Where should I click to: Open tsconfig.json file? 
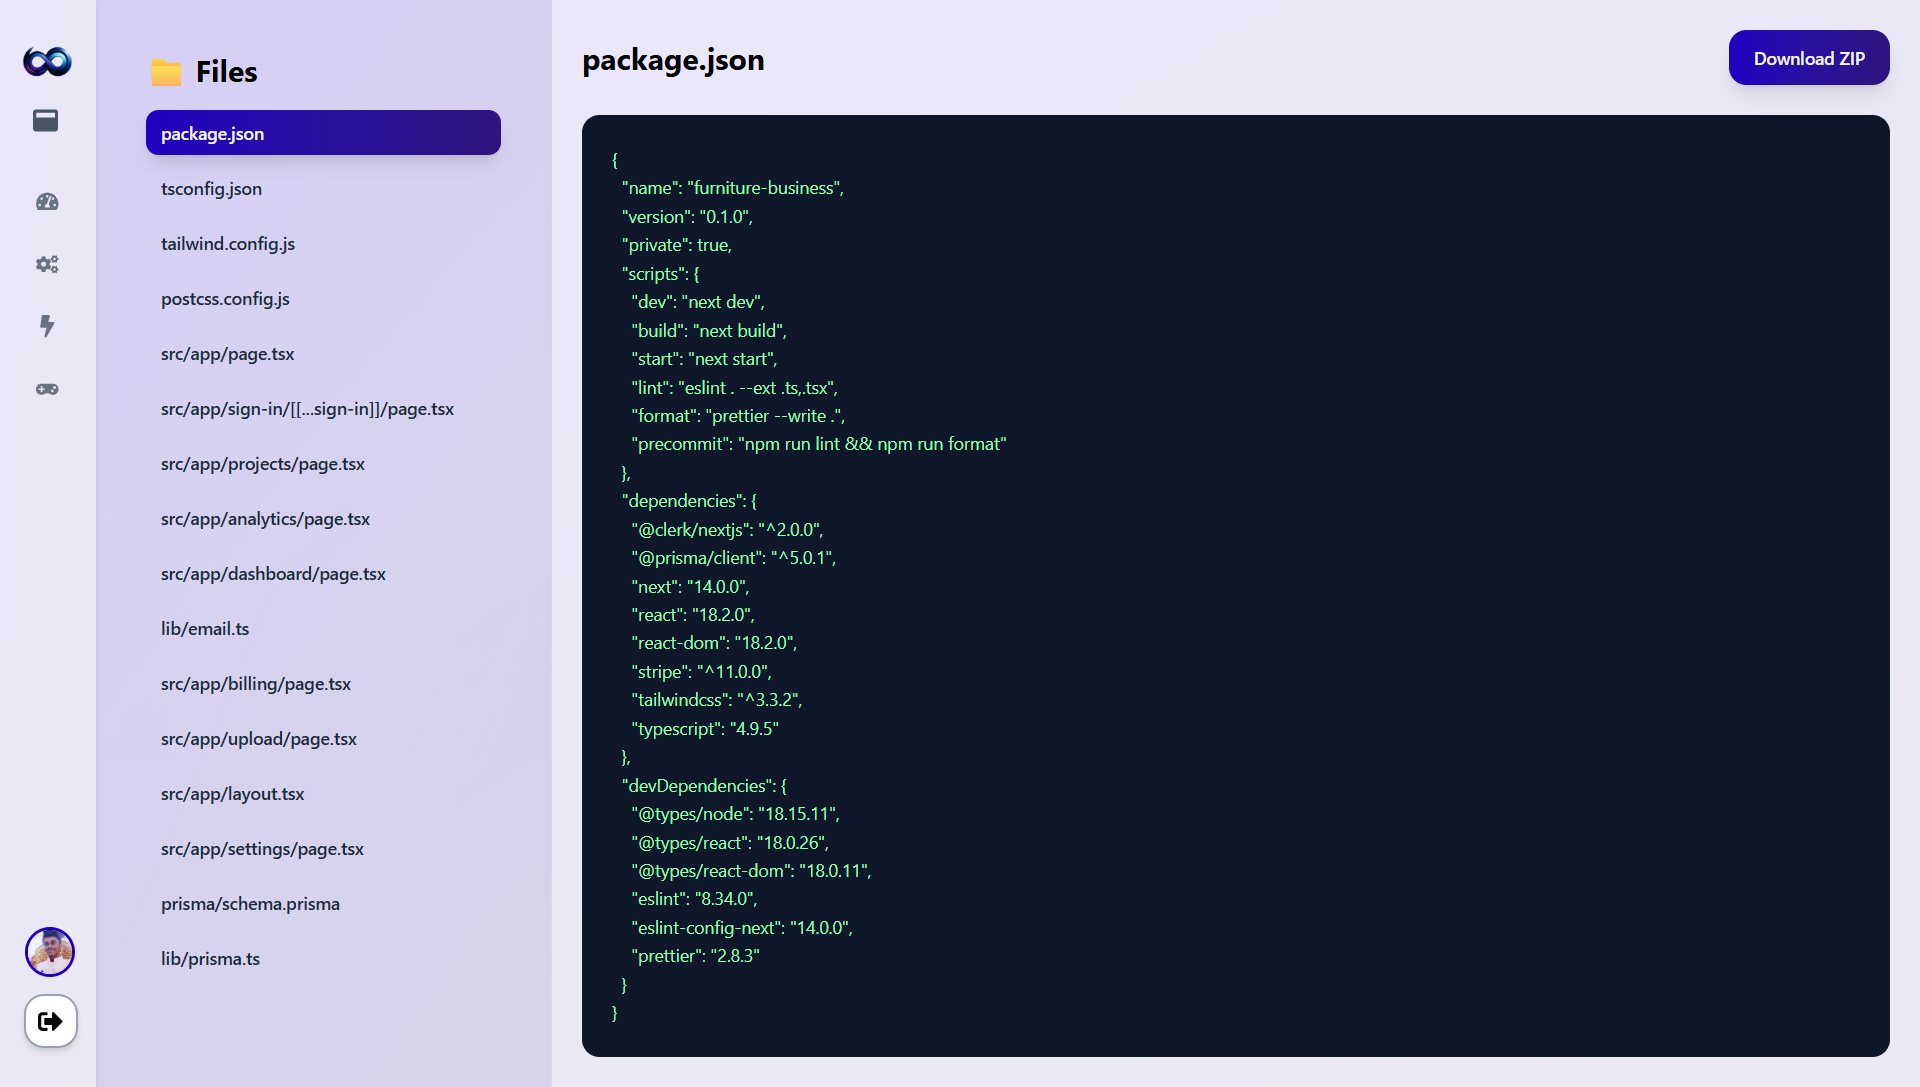211,189
